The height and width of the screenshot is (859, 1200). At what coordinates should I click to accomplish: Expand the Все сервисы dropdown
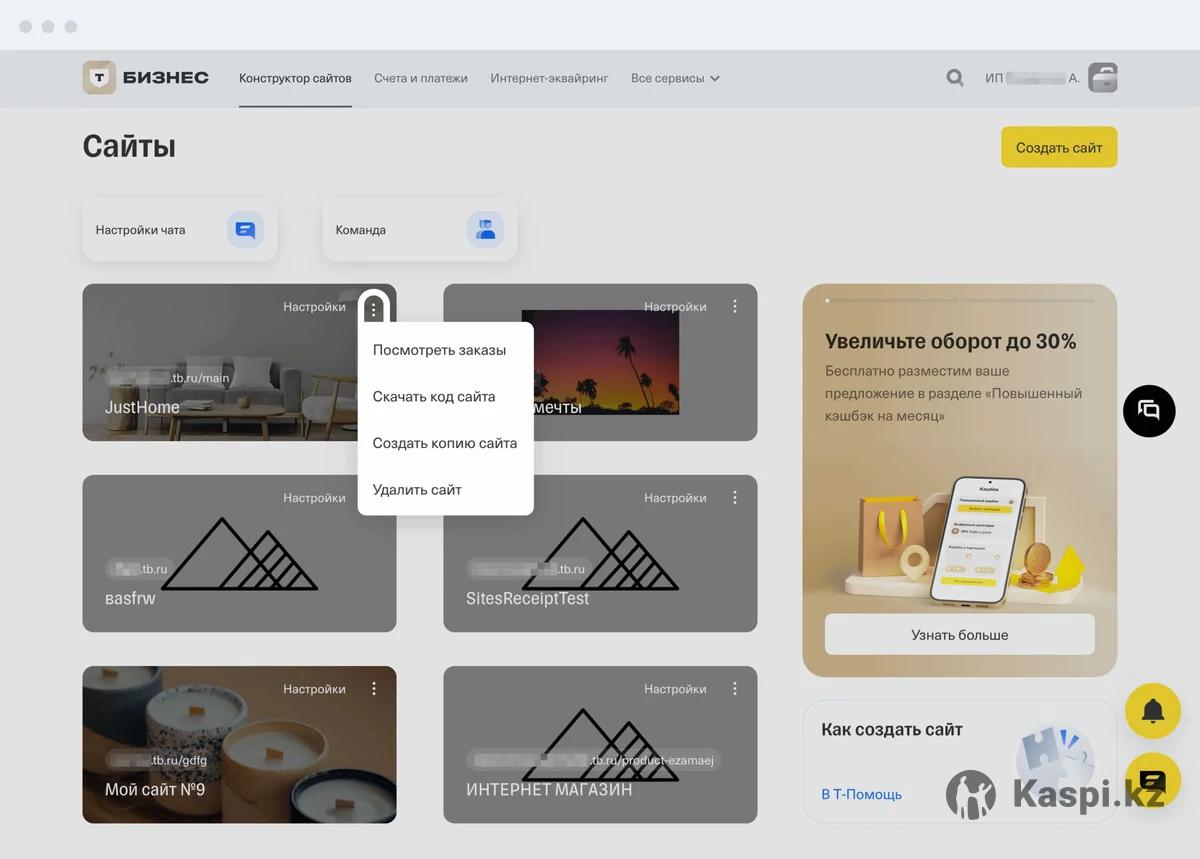click(675, 78)
